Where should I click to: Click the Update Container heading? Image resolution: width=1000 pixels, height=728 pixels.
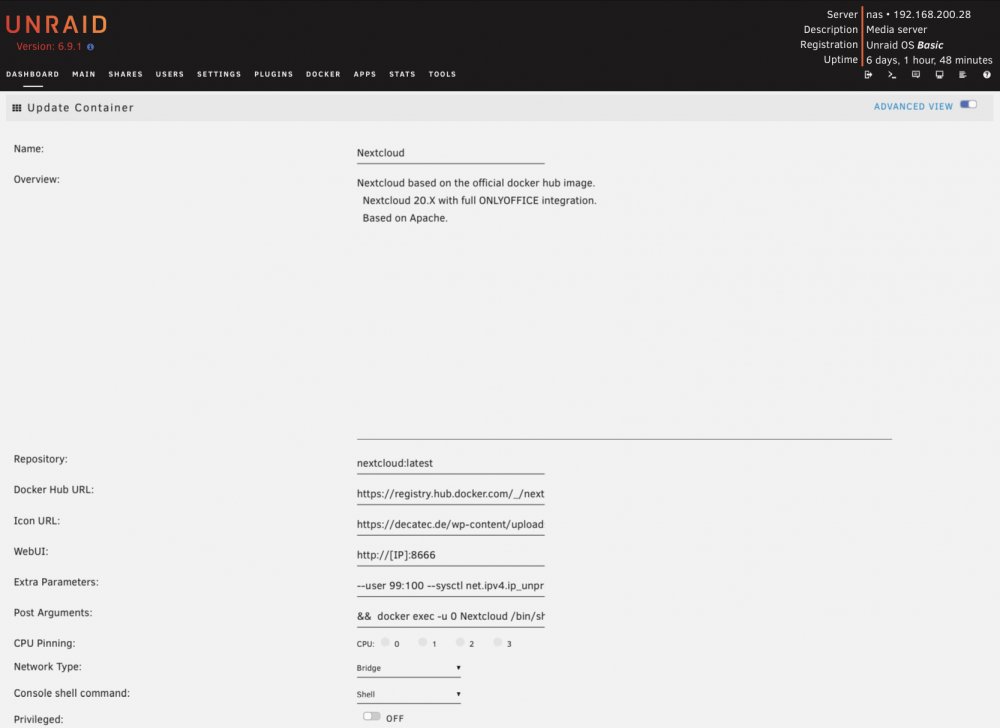click(80, 108)
